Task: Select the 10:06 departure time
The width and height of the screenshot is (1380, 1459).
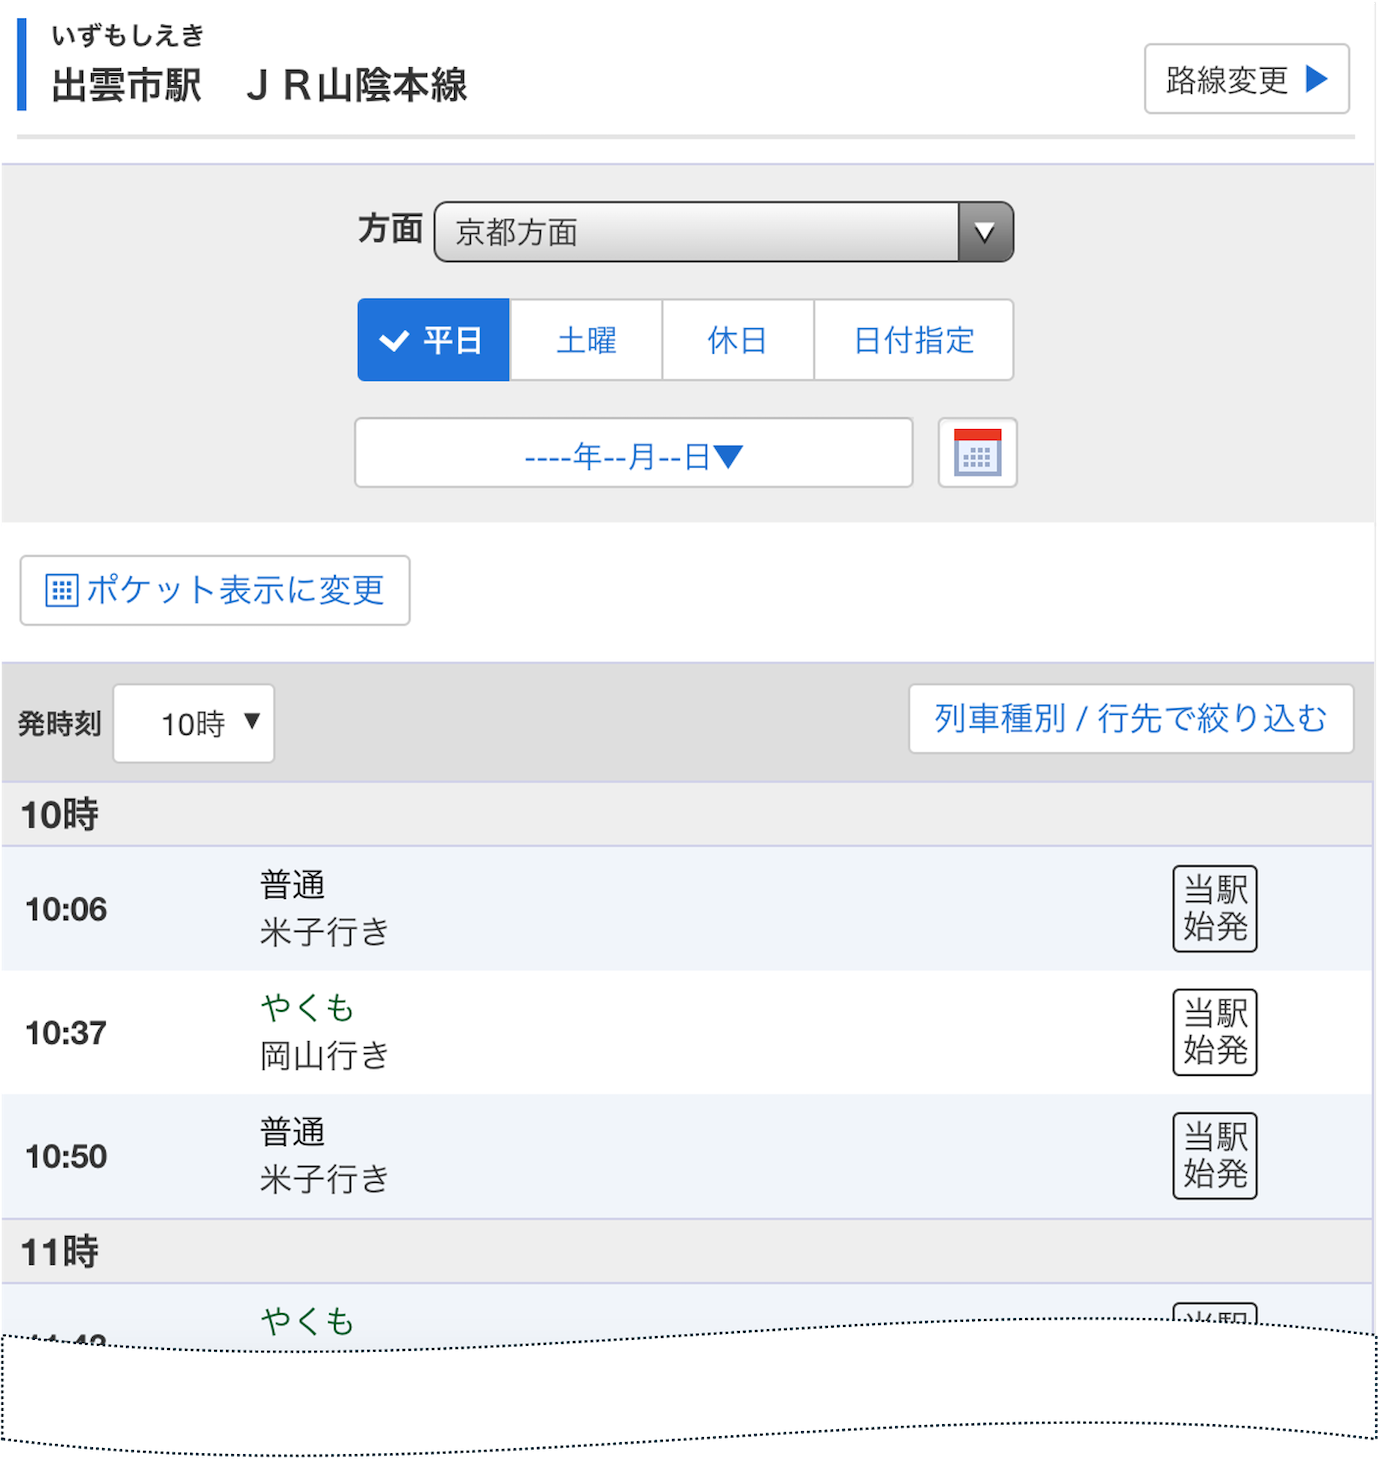Action: tap(66, 909)
